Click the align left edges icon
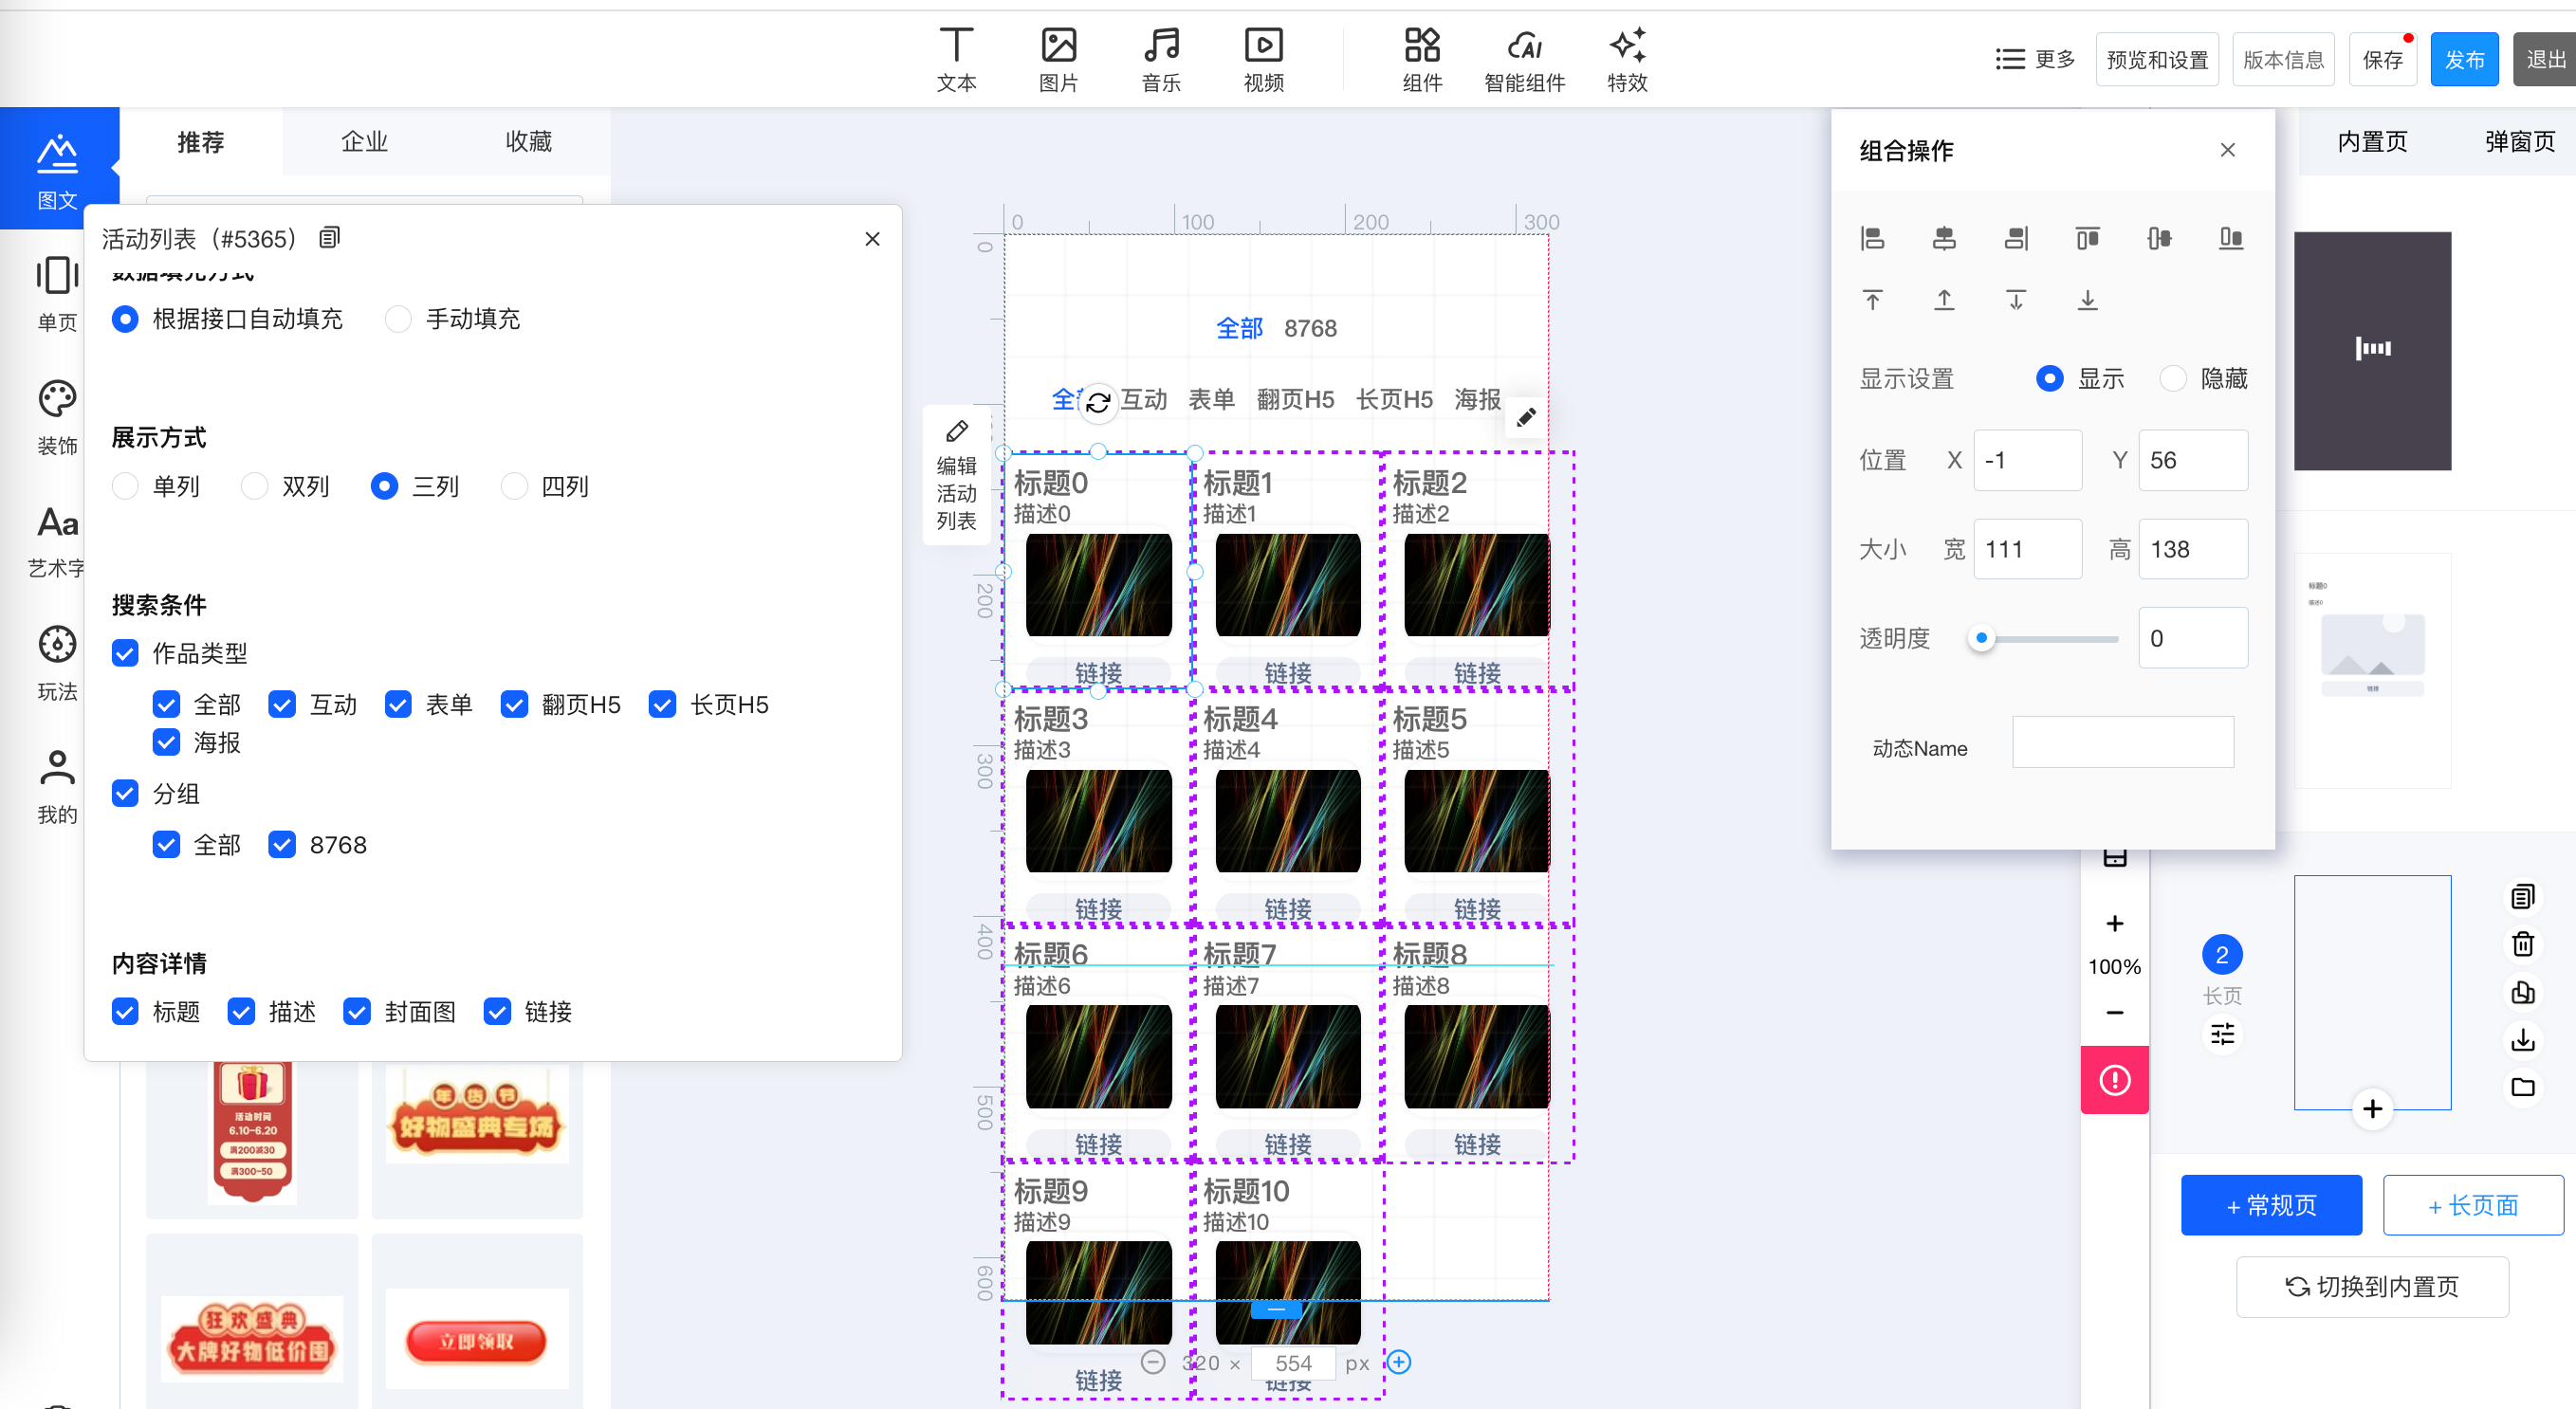This screenshot has width=2576, height=1409. coord(1872,238)
